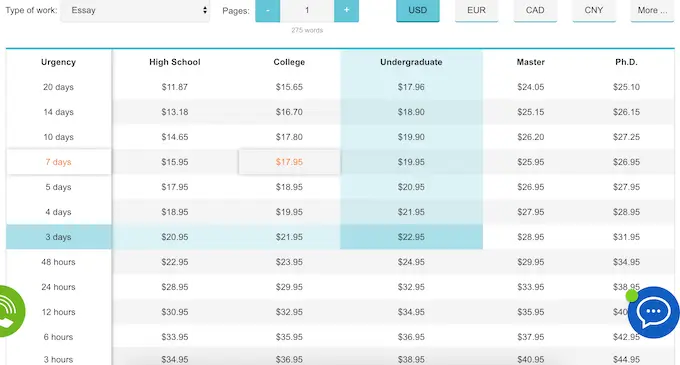Choose Ph.D. 10 days price $27.25
The image size is (680, 365).
(626, 137)
